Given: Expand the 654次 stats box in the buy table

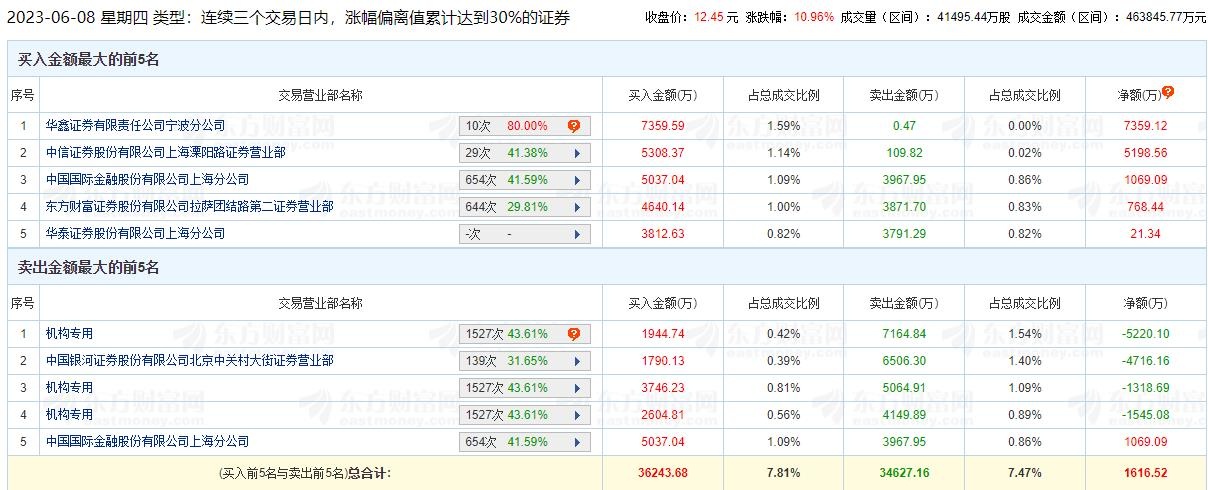Looking at the screenshot, I should click(x=525, y=180).
